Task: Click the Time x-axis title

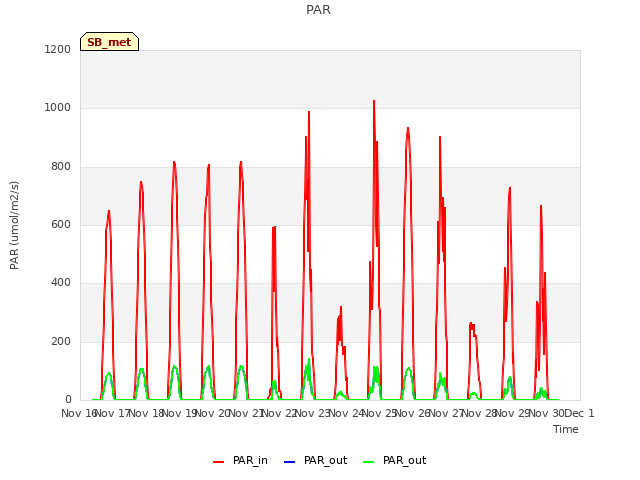Action: pos(566,429)
